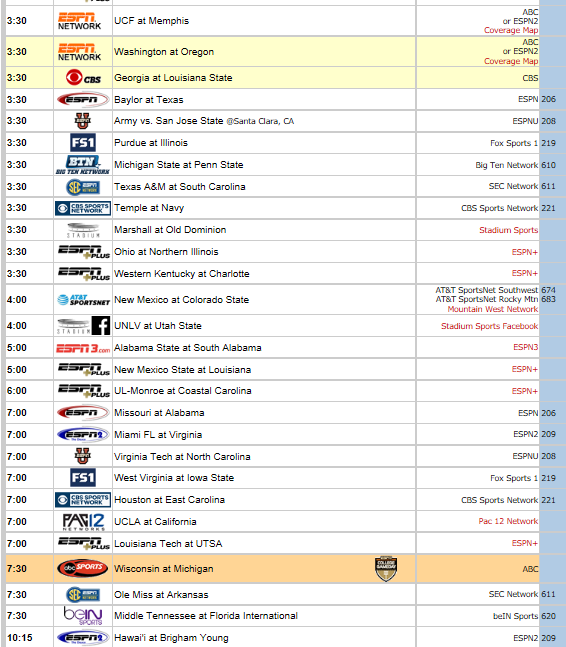The width and height of the screenshot is (566, 647).
Task: Open the ESPN3 link for Alabama State game
Action: pos(526,347)
